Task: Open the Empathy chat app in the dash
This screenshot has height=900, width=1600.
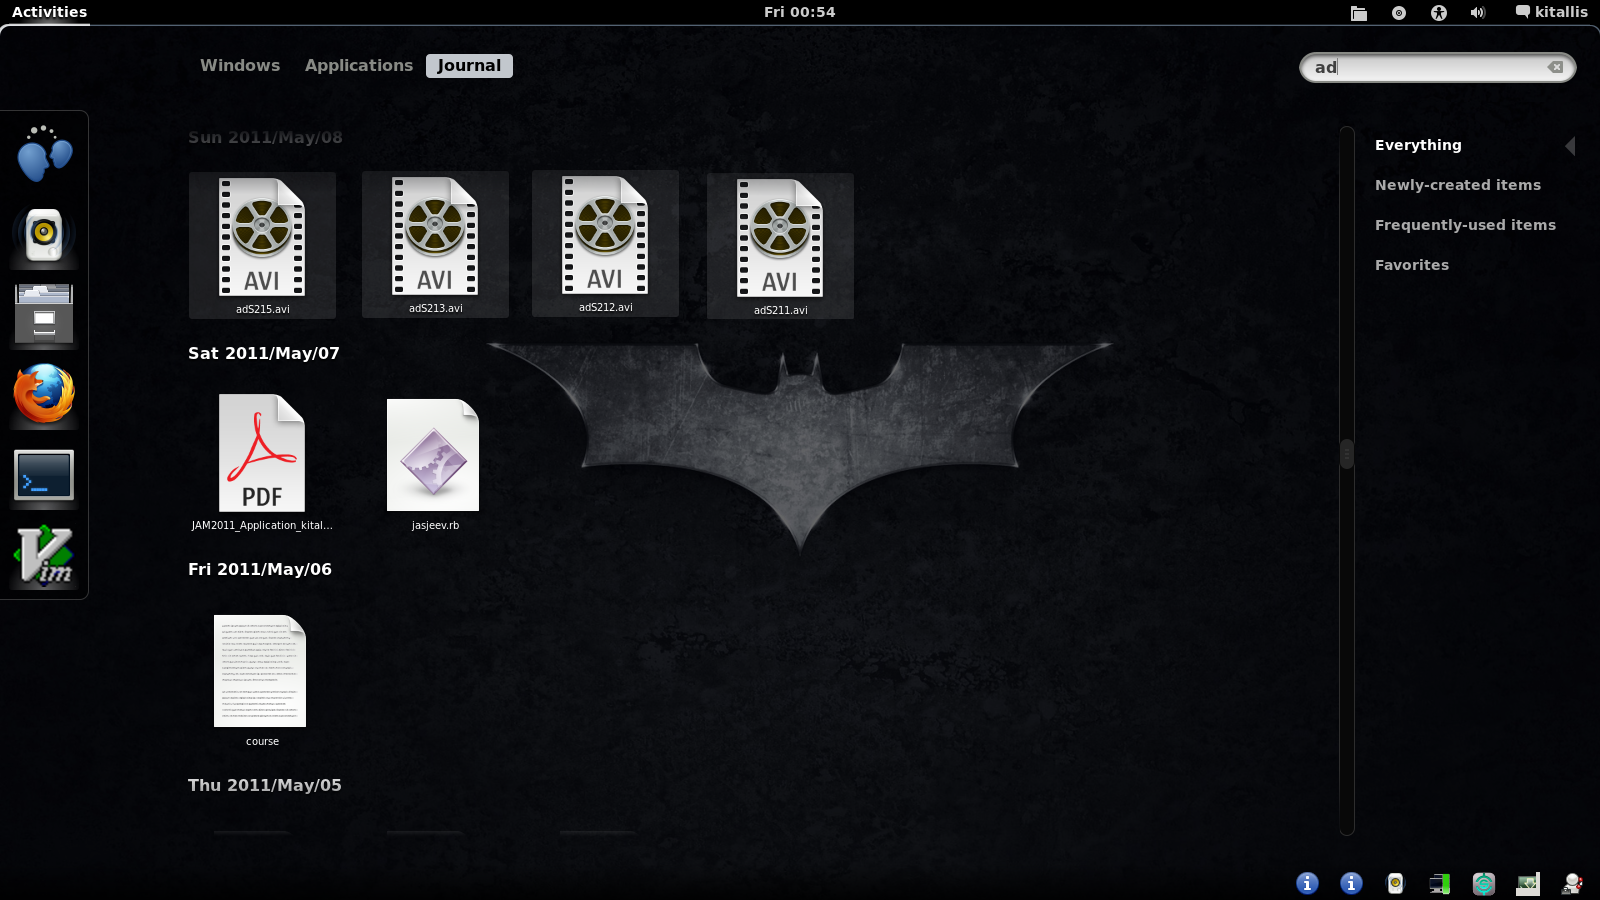Action: [44, 153]
